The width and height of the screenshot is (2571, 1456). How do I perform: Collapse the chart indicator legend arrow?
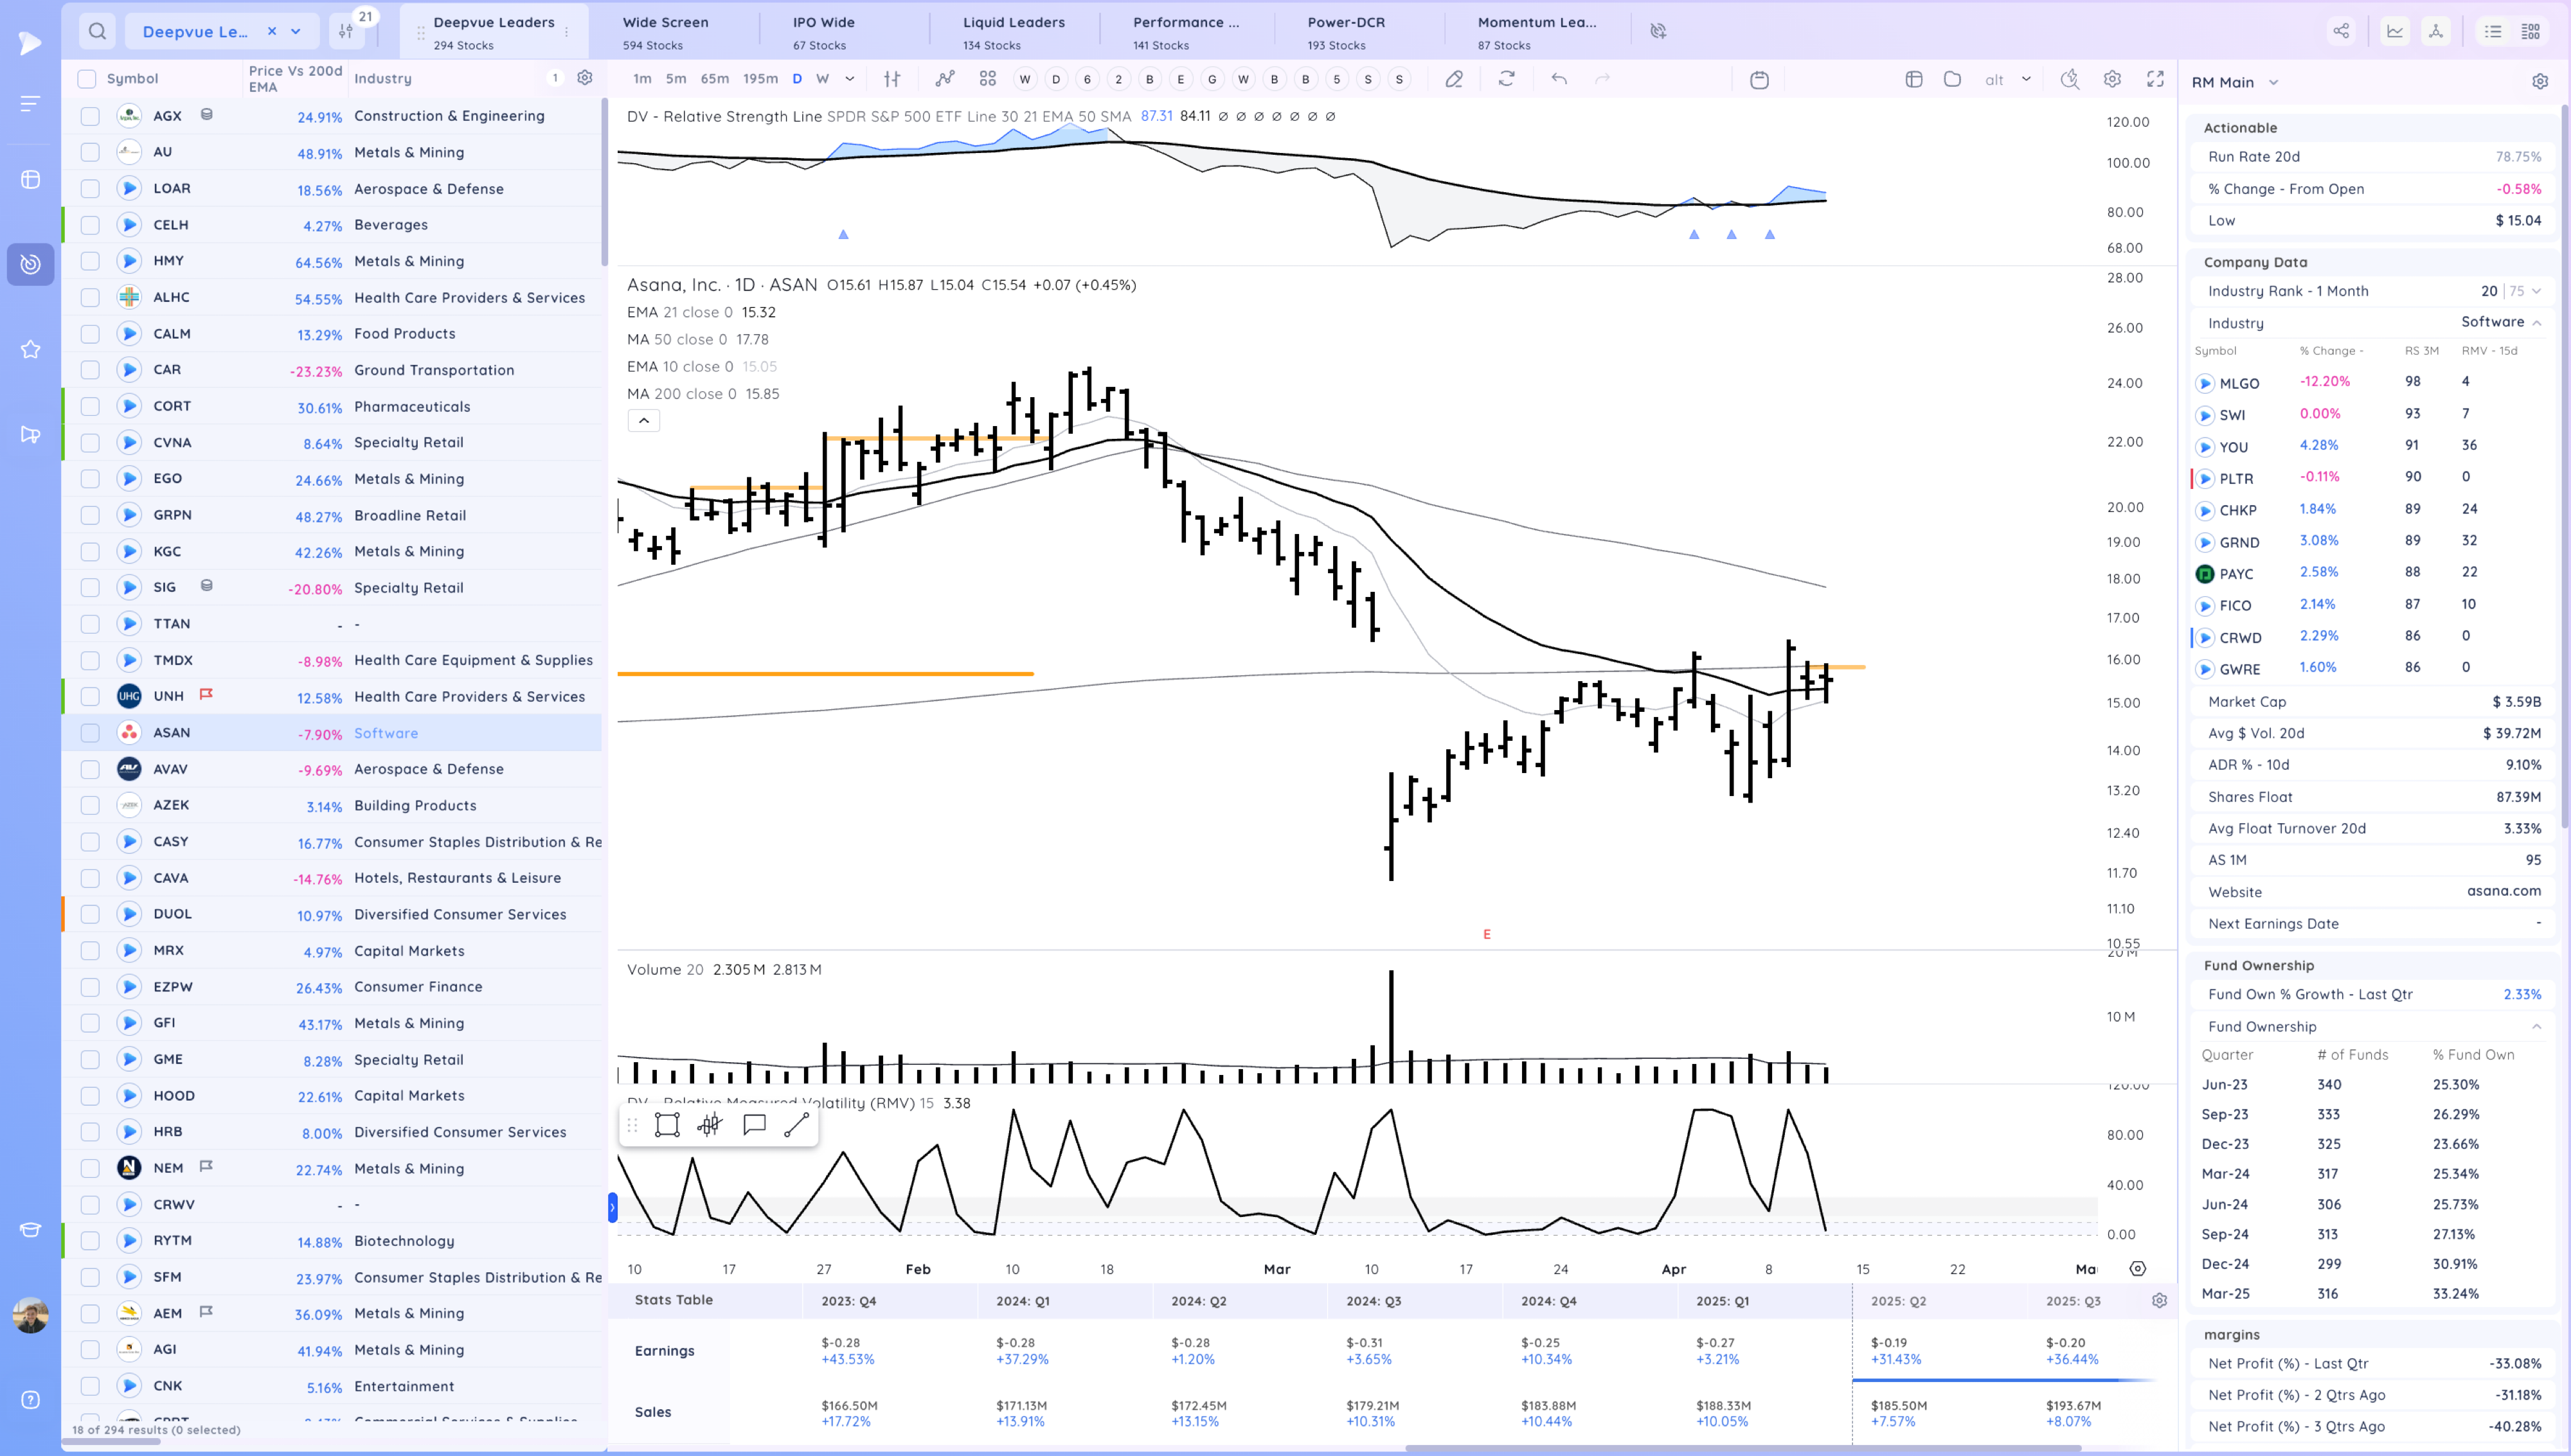(x=644, y=421)
